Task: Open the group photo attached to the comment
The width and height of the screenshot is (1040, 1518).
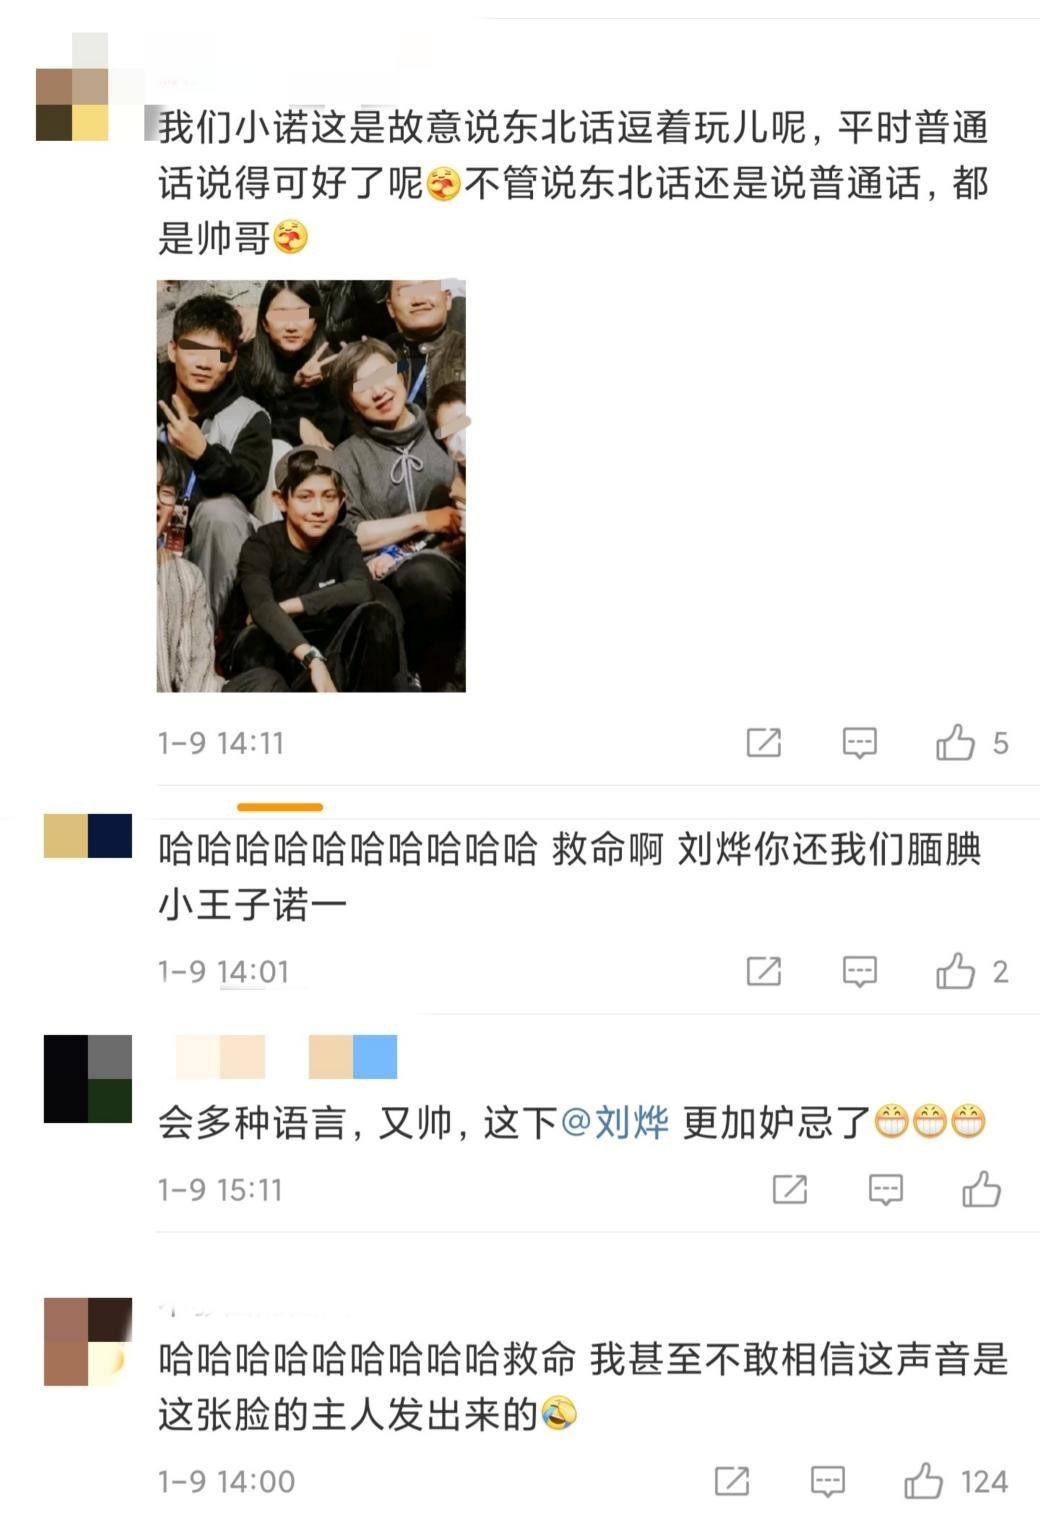Action: pyautogui.click(x=311, y=486)
